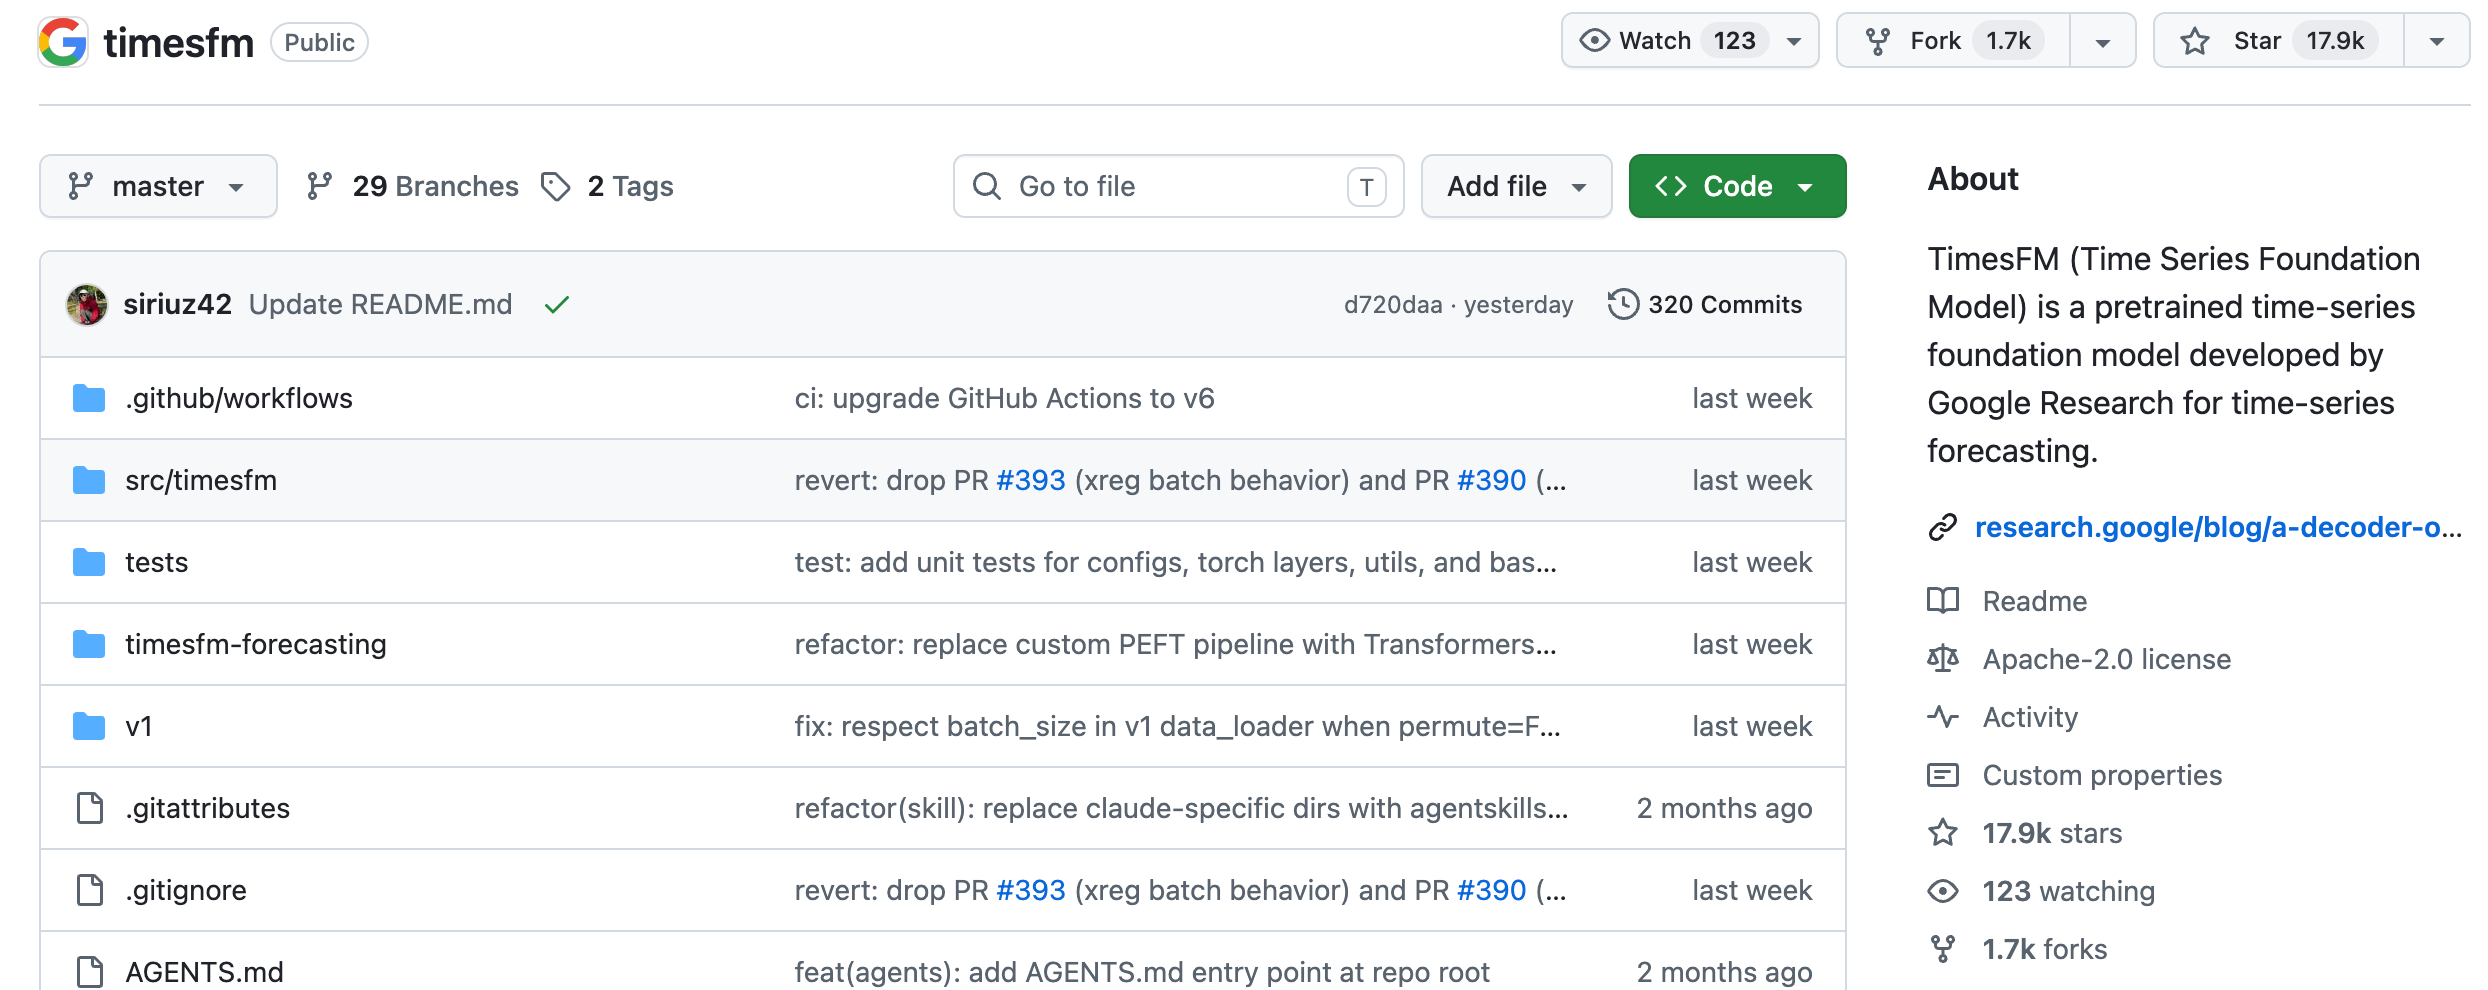Open the 320 Commits history

point(1705,305)
